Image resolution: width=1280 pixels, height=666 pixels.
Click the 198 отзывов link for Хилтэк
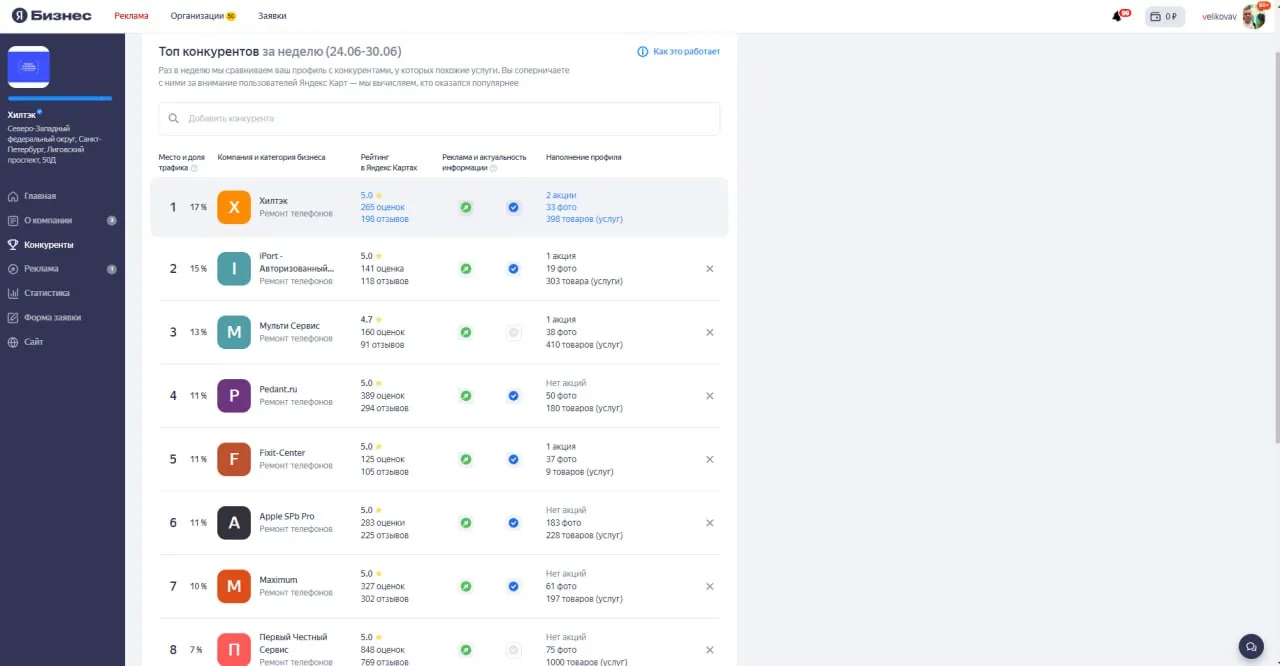tap(385, 219)
